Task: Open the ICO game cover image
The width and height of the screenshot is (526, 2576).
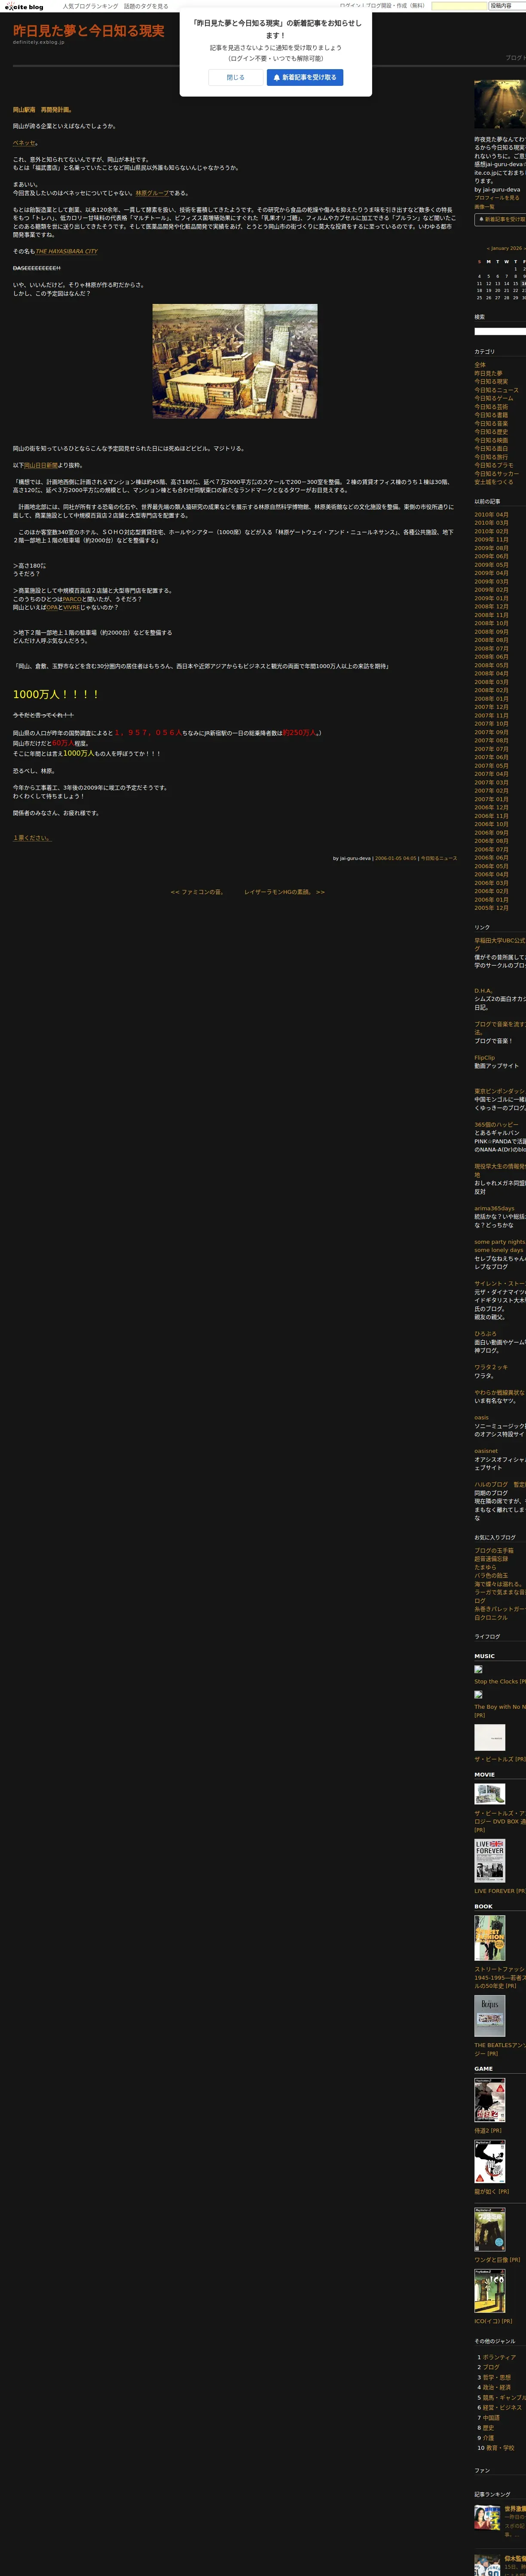Action: (489, 2290)
